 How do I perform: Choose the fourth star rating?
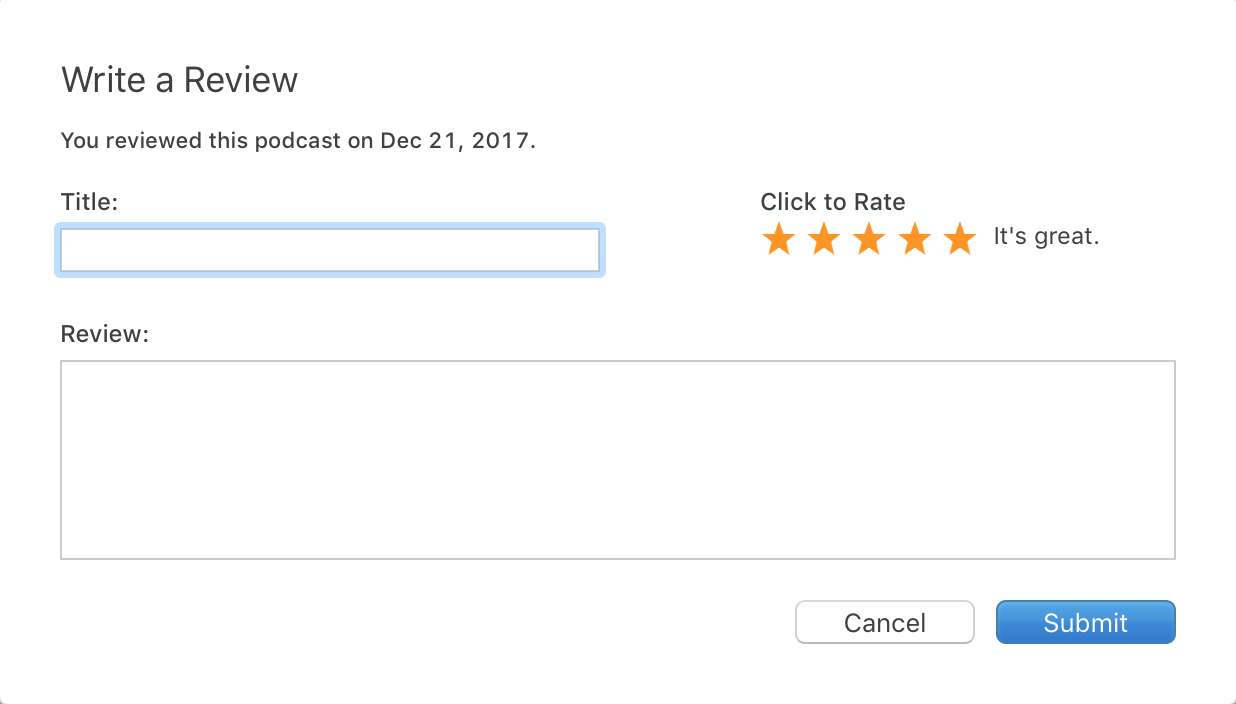coord(914,239)
